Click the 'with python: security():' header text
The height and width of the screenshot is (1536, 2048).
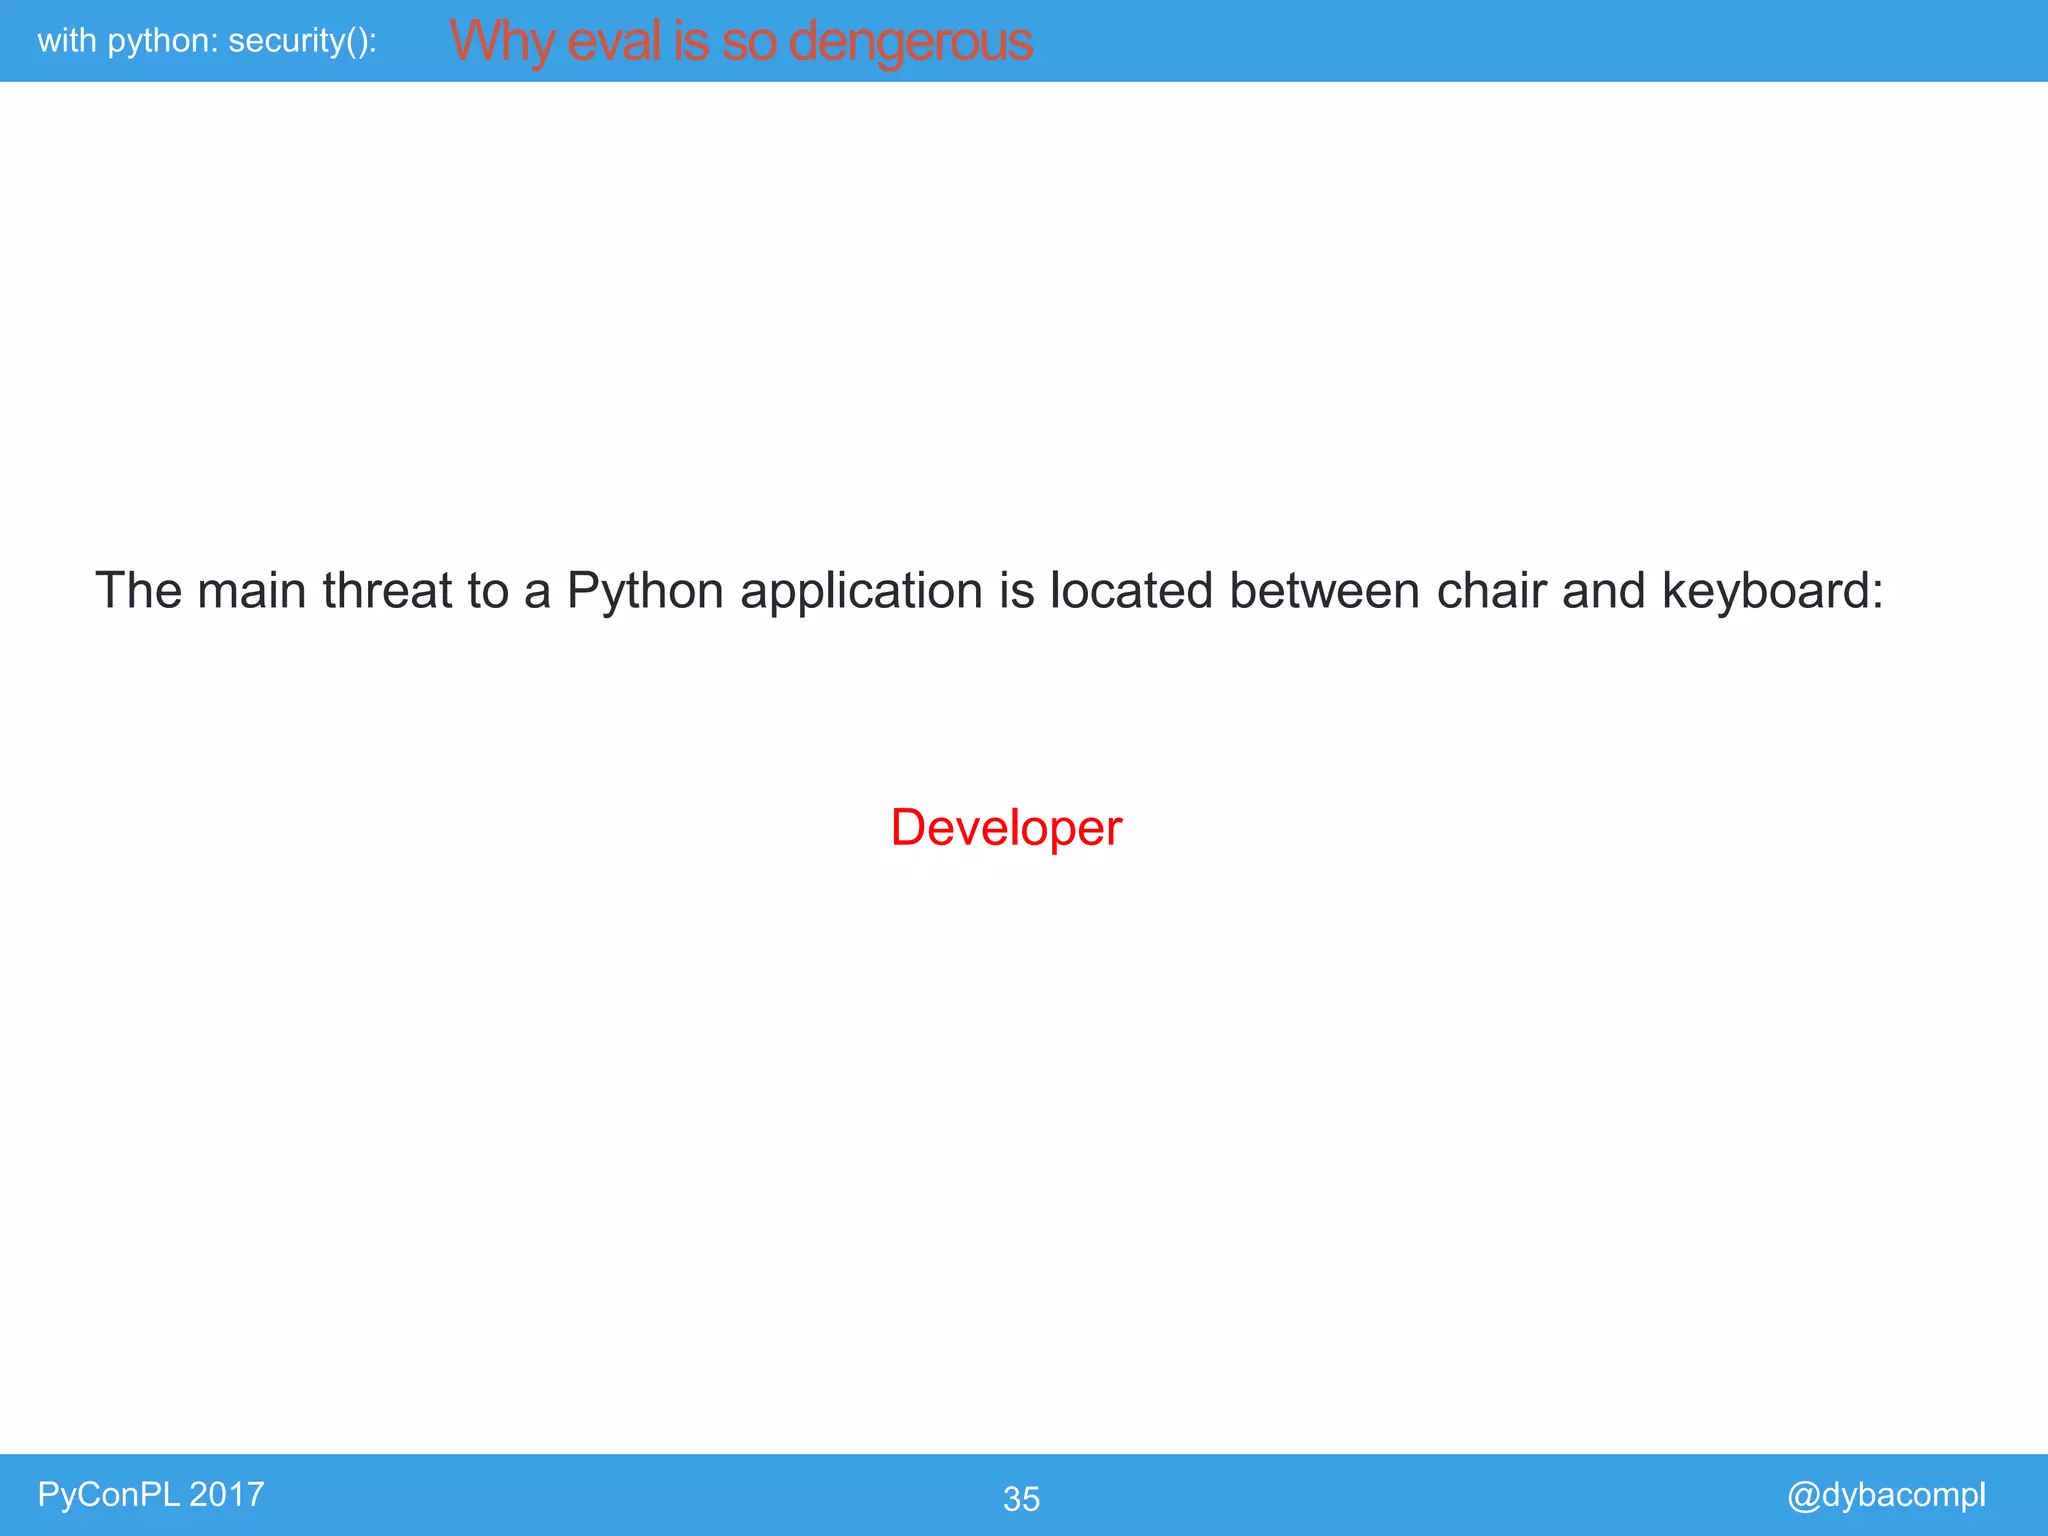tap(207, 41)
